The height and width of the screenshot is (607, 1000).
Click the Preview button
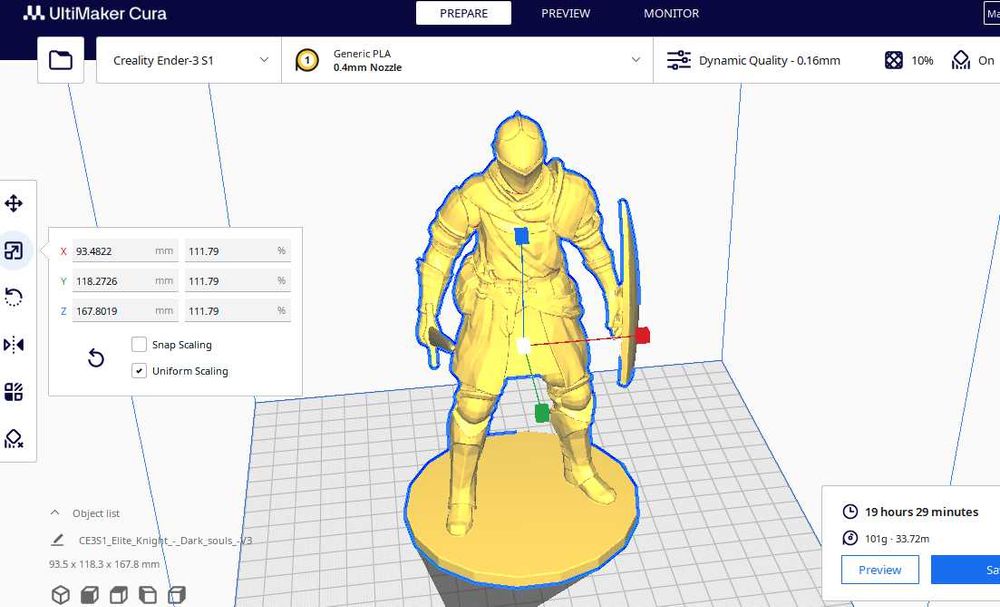click(879, 569)
